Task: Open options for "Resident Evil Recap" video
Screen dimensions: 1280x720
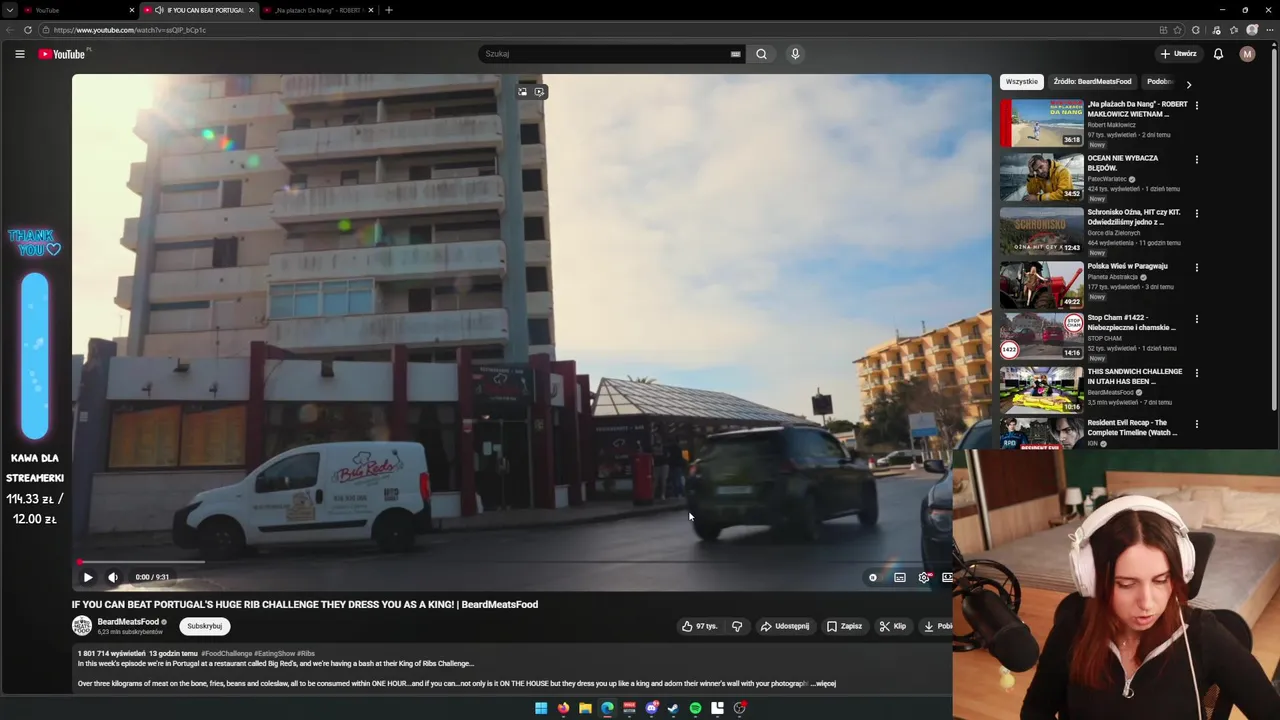Action: (1196, 424)
